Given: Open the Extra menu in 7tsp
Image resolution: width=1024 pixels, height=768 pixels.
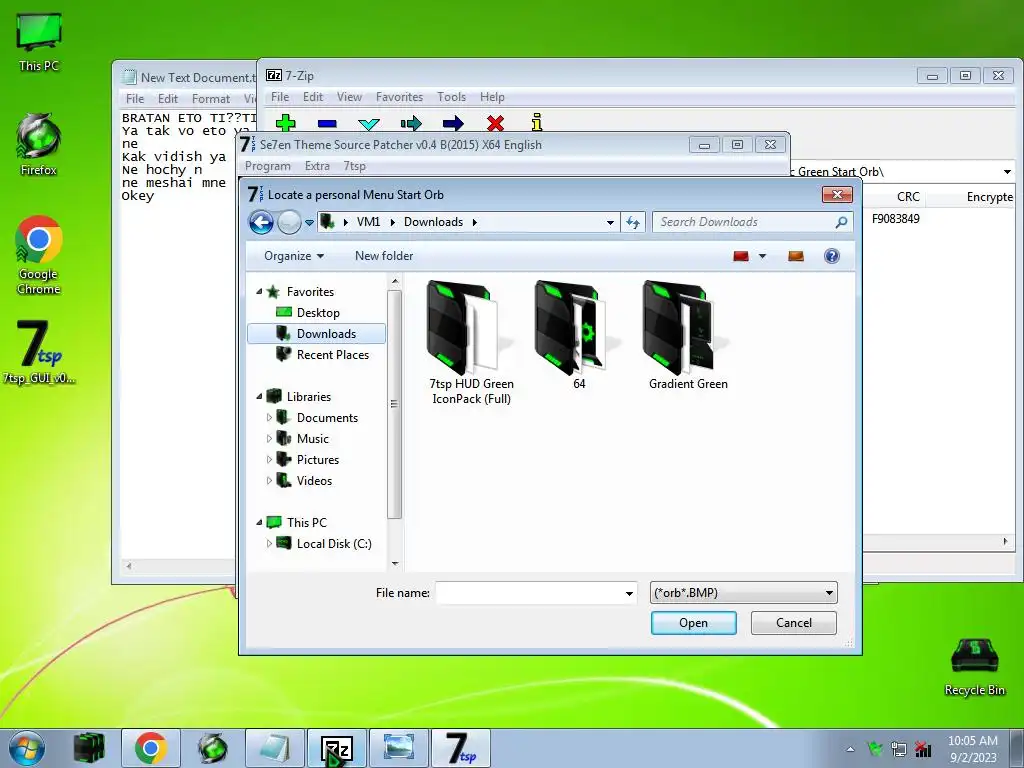Looking at the screenshot, I should [x=317, y=166].
